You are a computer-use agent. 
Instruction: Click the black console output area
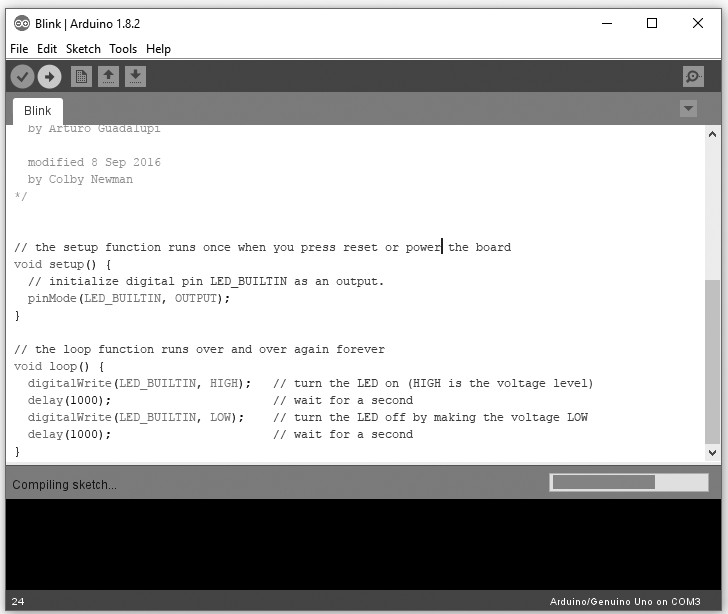tap(364, 544)
